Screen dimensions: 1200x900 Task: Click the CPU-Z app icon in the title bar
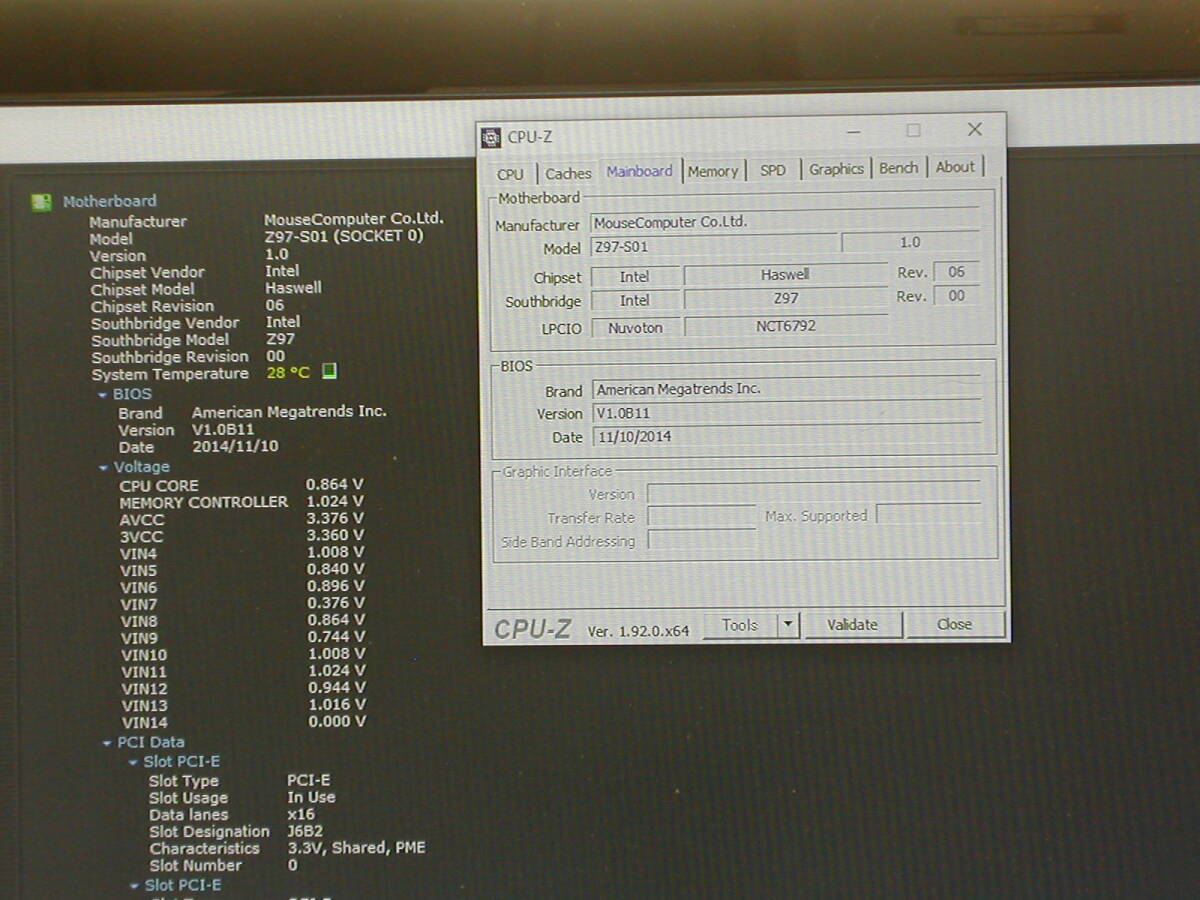tap(491, 138)
